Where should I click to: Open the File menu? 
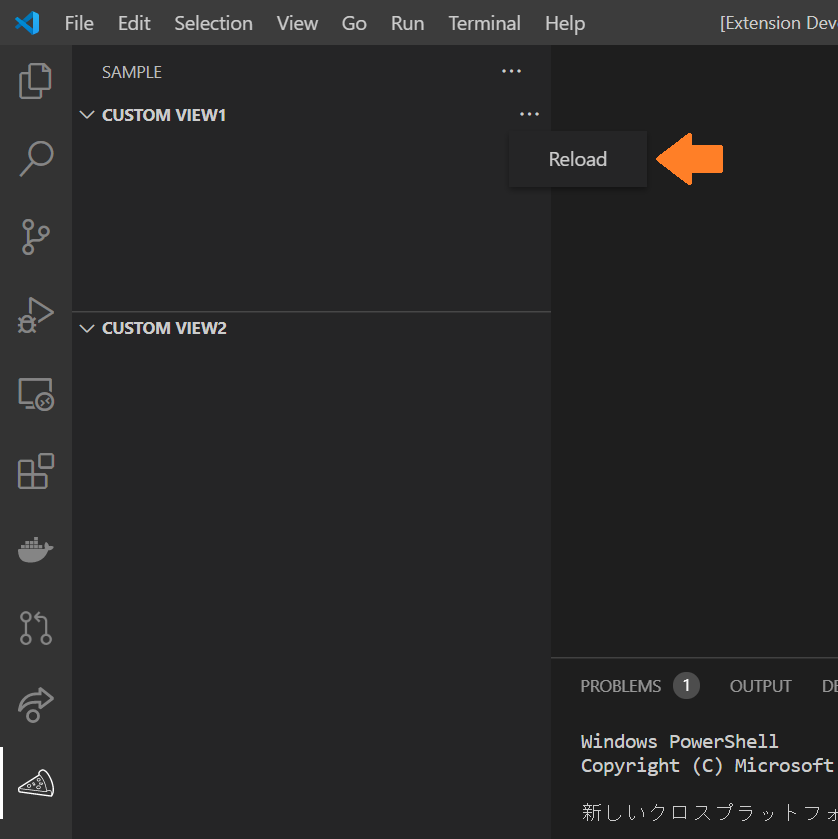pos(79,23)
